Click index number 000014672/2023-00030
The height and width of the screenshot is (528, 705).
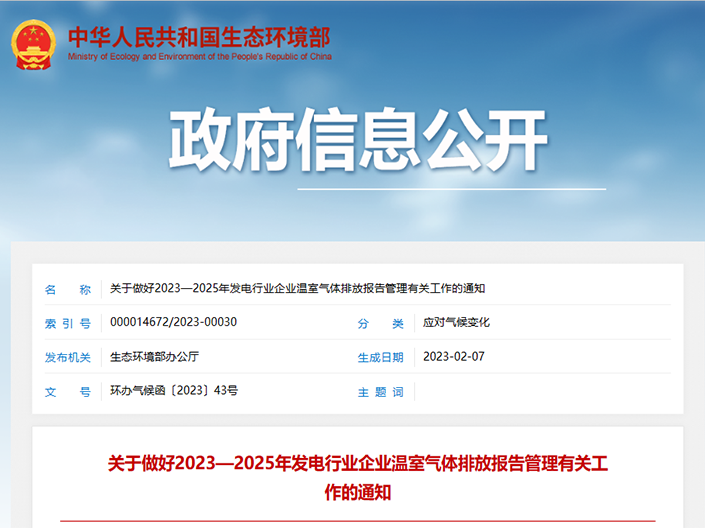(x=173, y=322)
